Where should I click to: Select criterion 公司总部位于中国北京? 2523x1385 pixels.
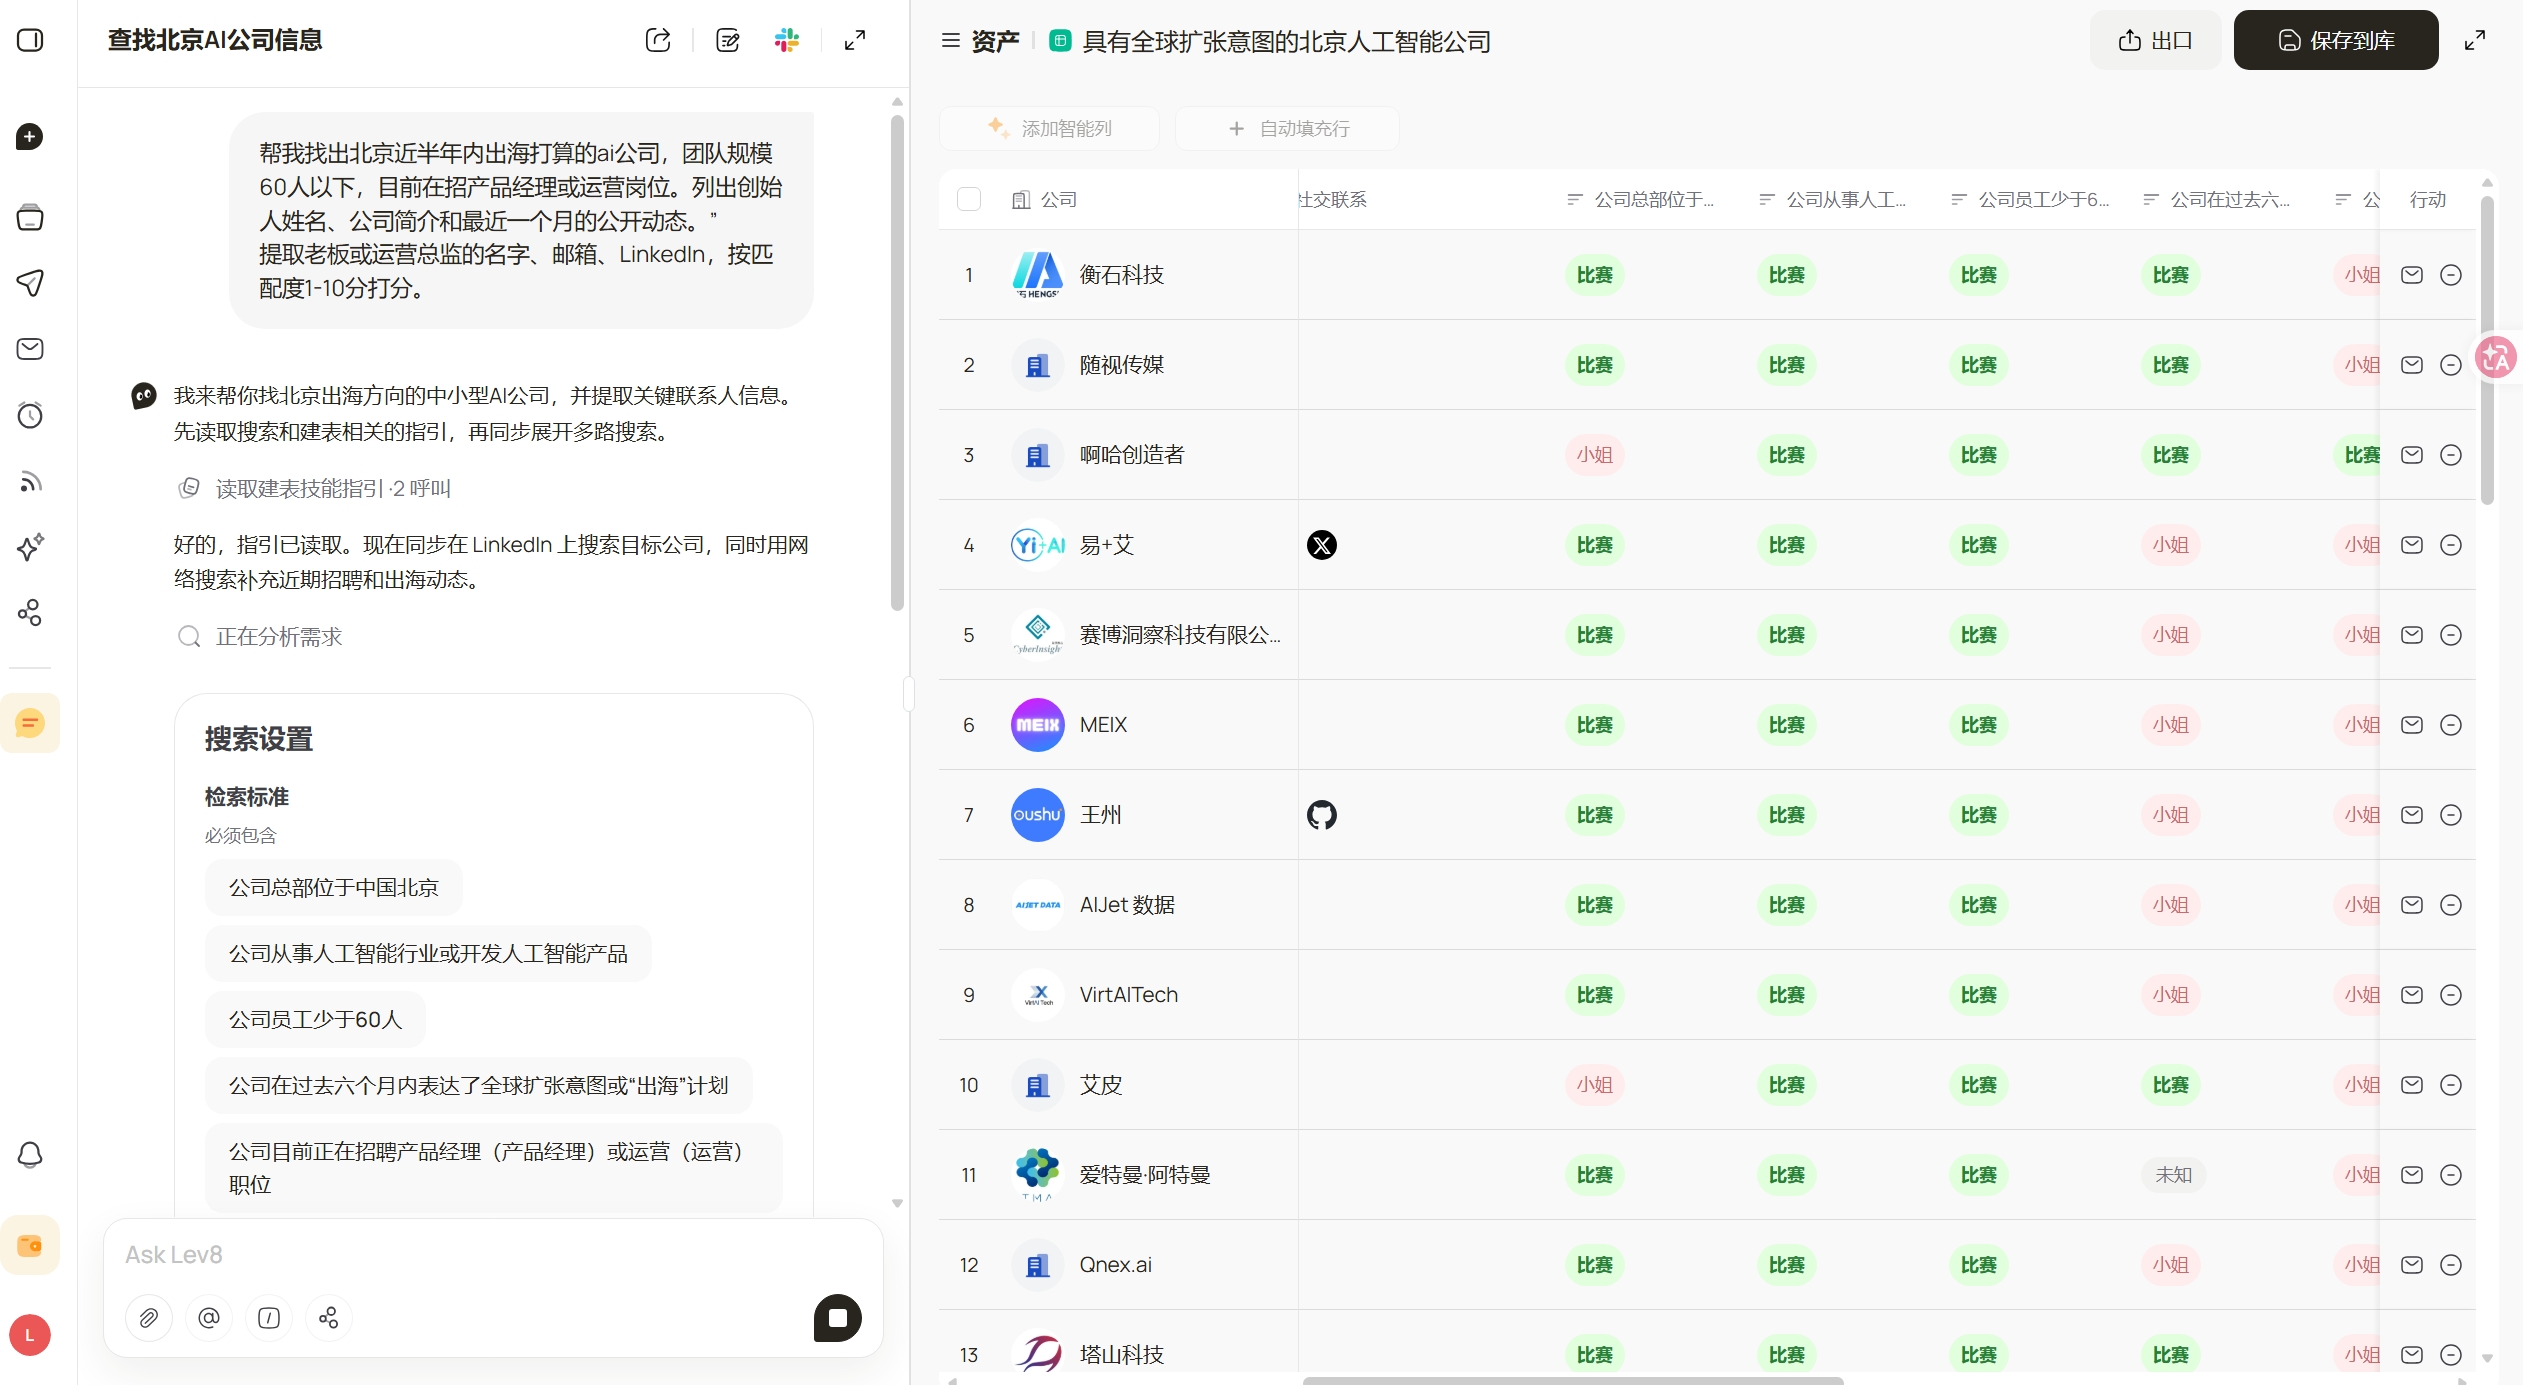333,887
